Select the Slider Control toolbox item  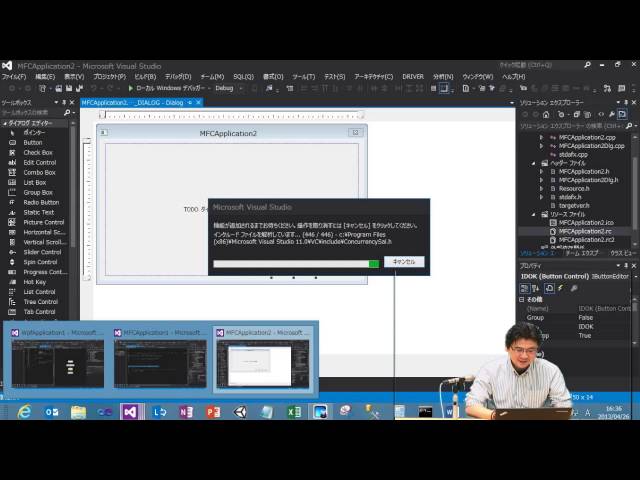(42, 252)
